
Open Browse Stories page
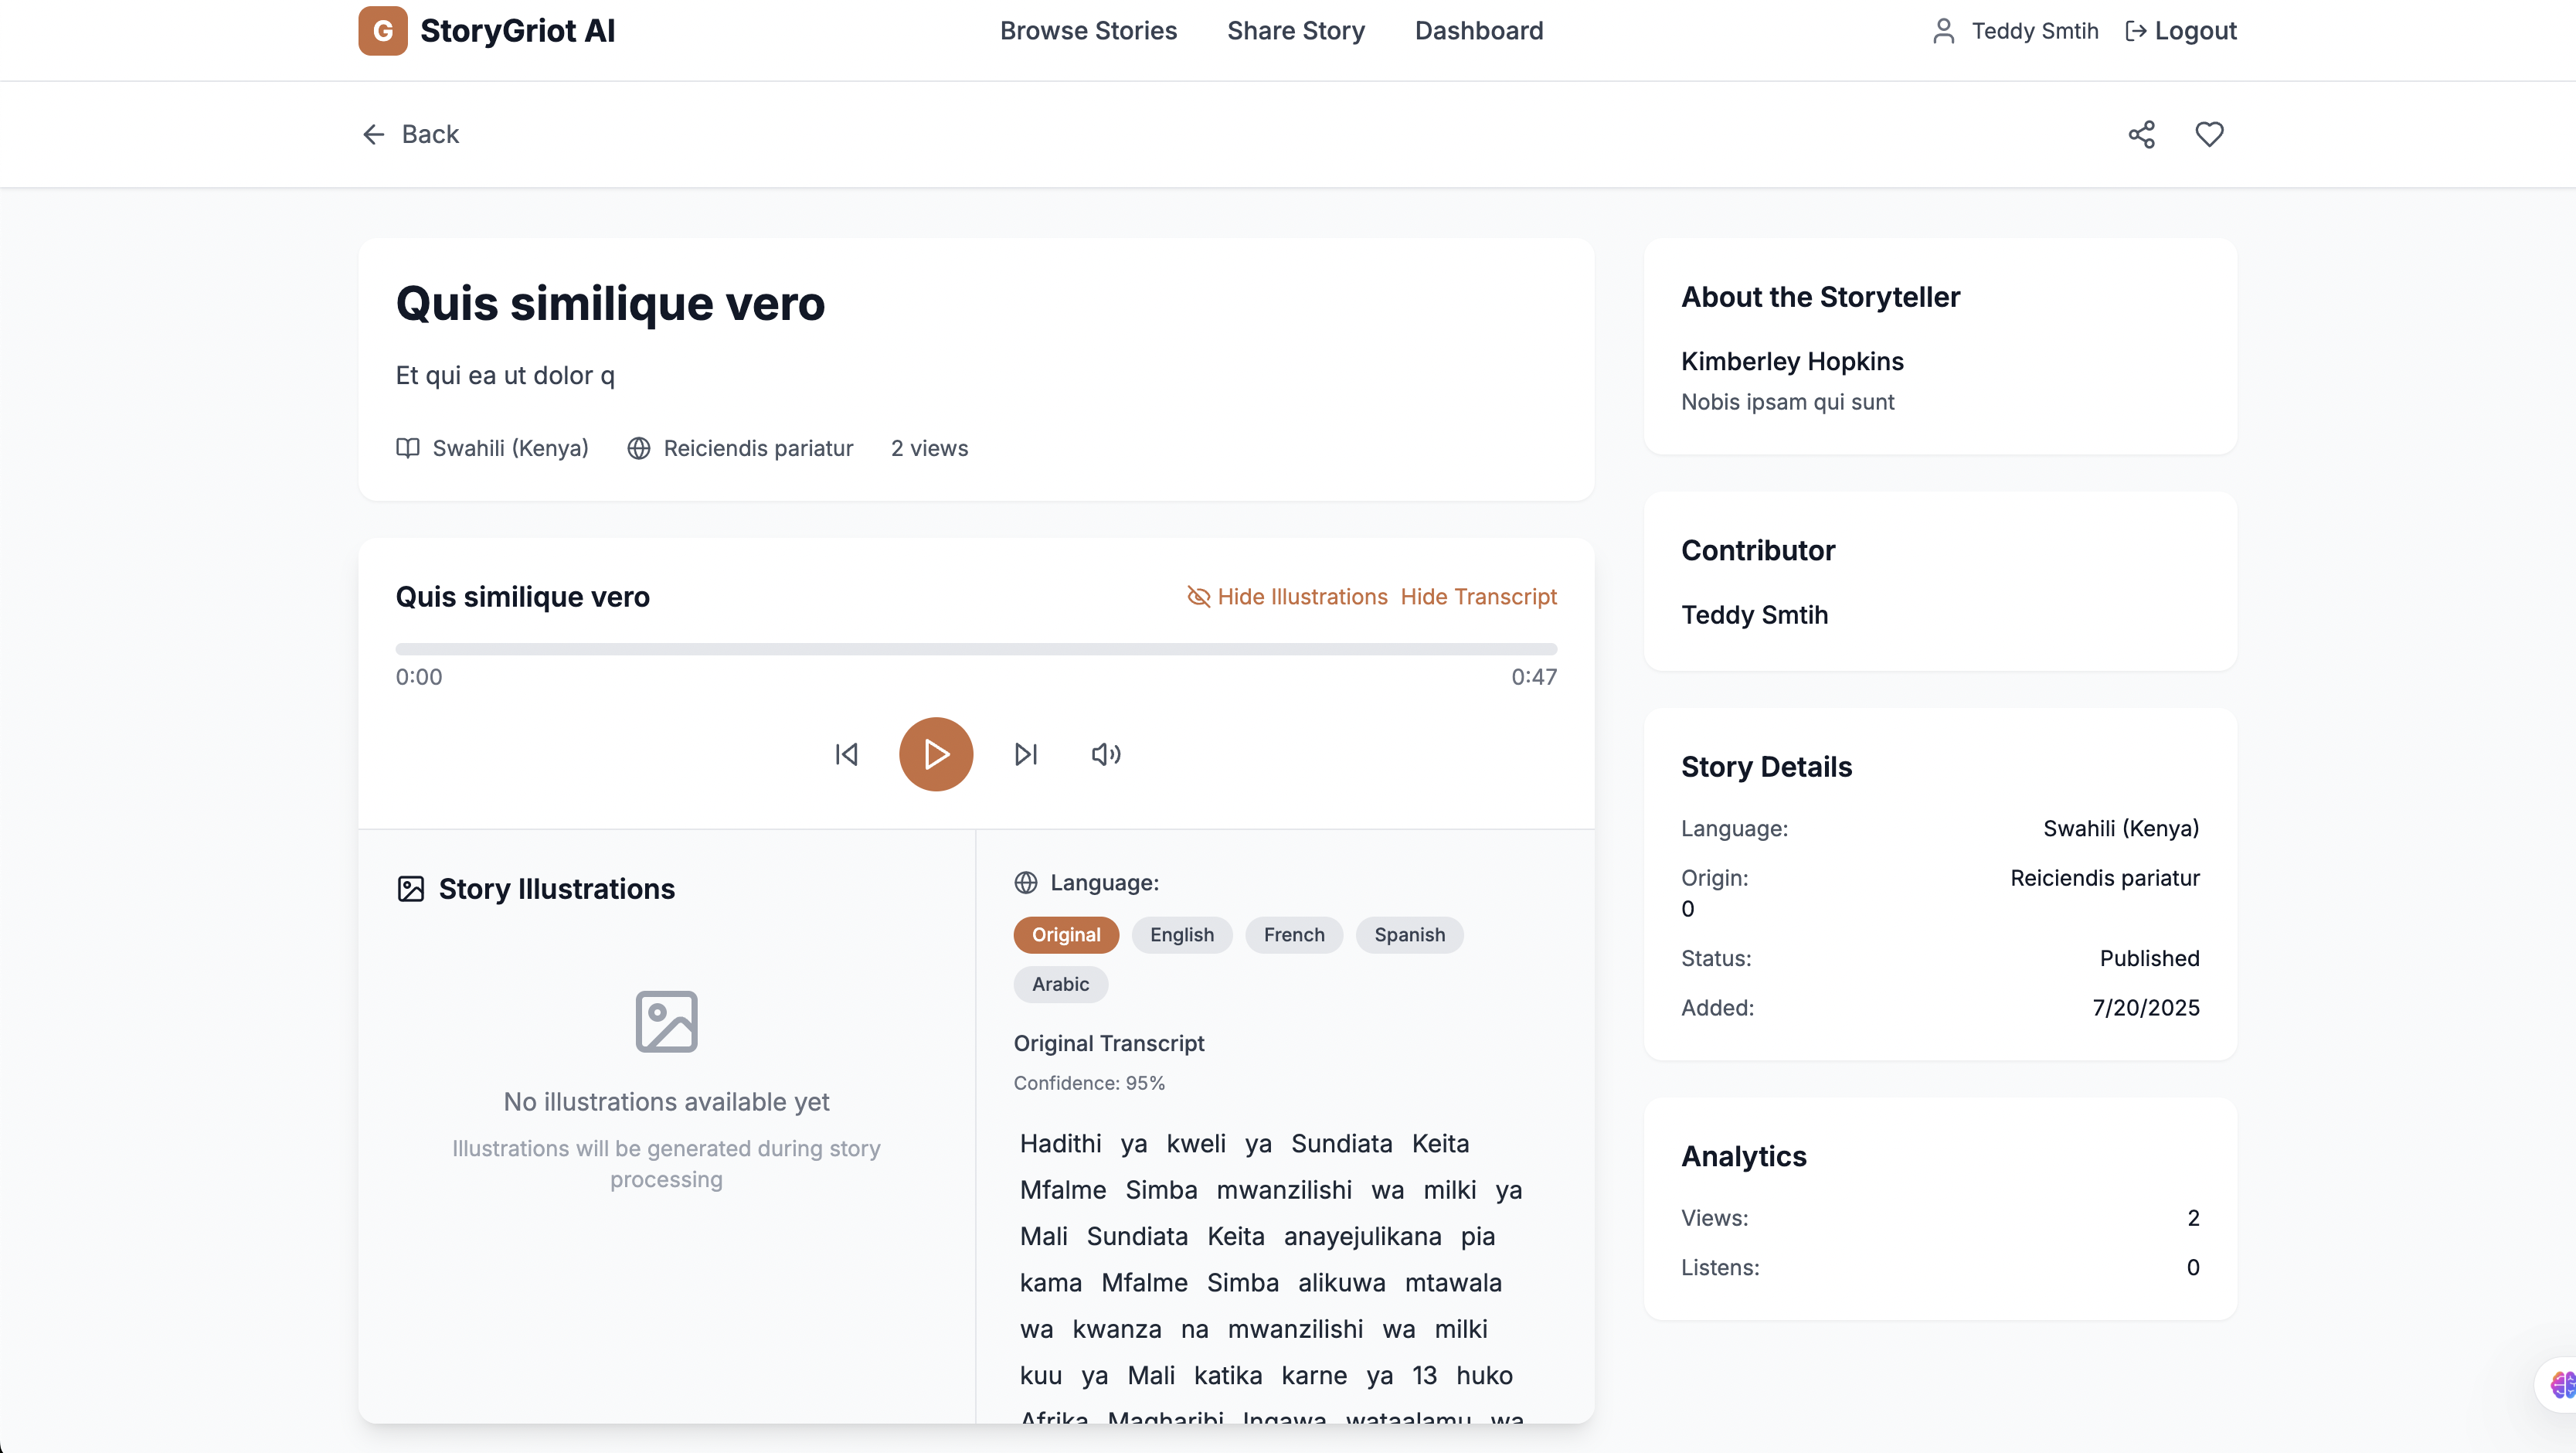point(1088,31)
